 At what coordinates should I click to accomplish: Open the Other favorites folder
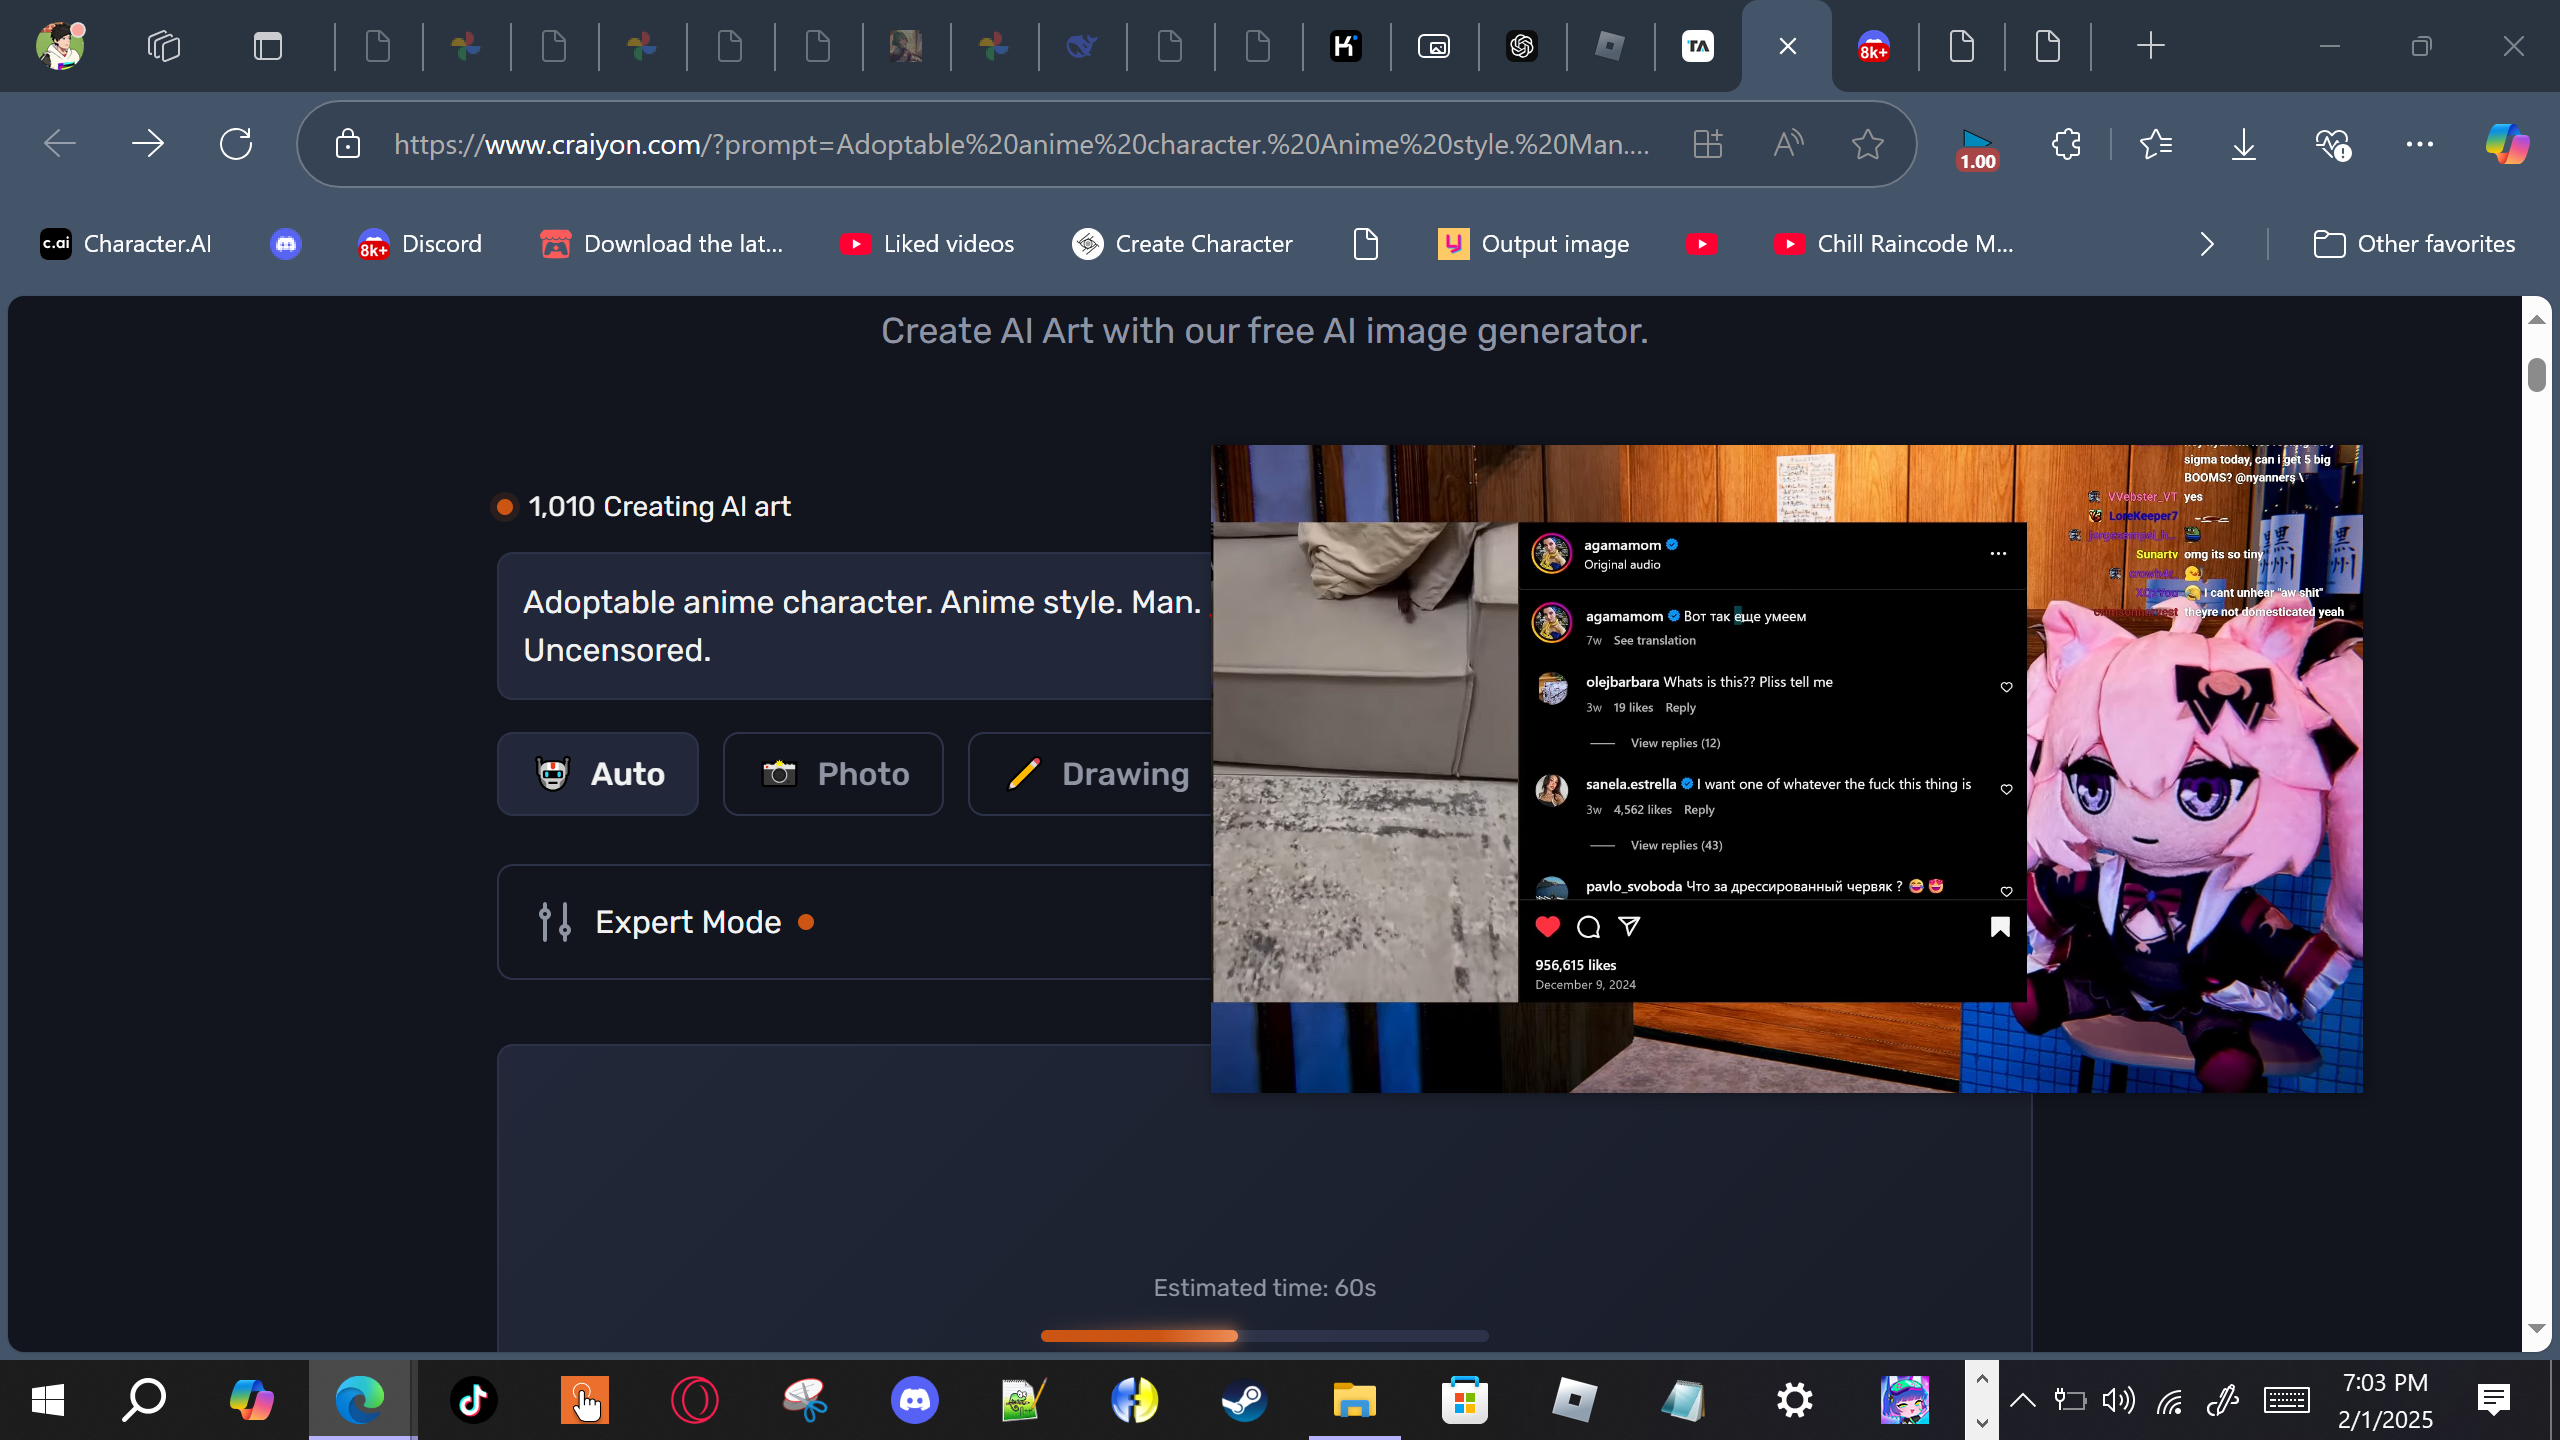(x=2414, y=244)
